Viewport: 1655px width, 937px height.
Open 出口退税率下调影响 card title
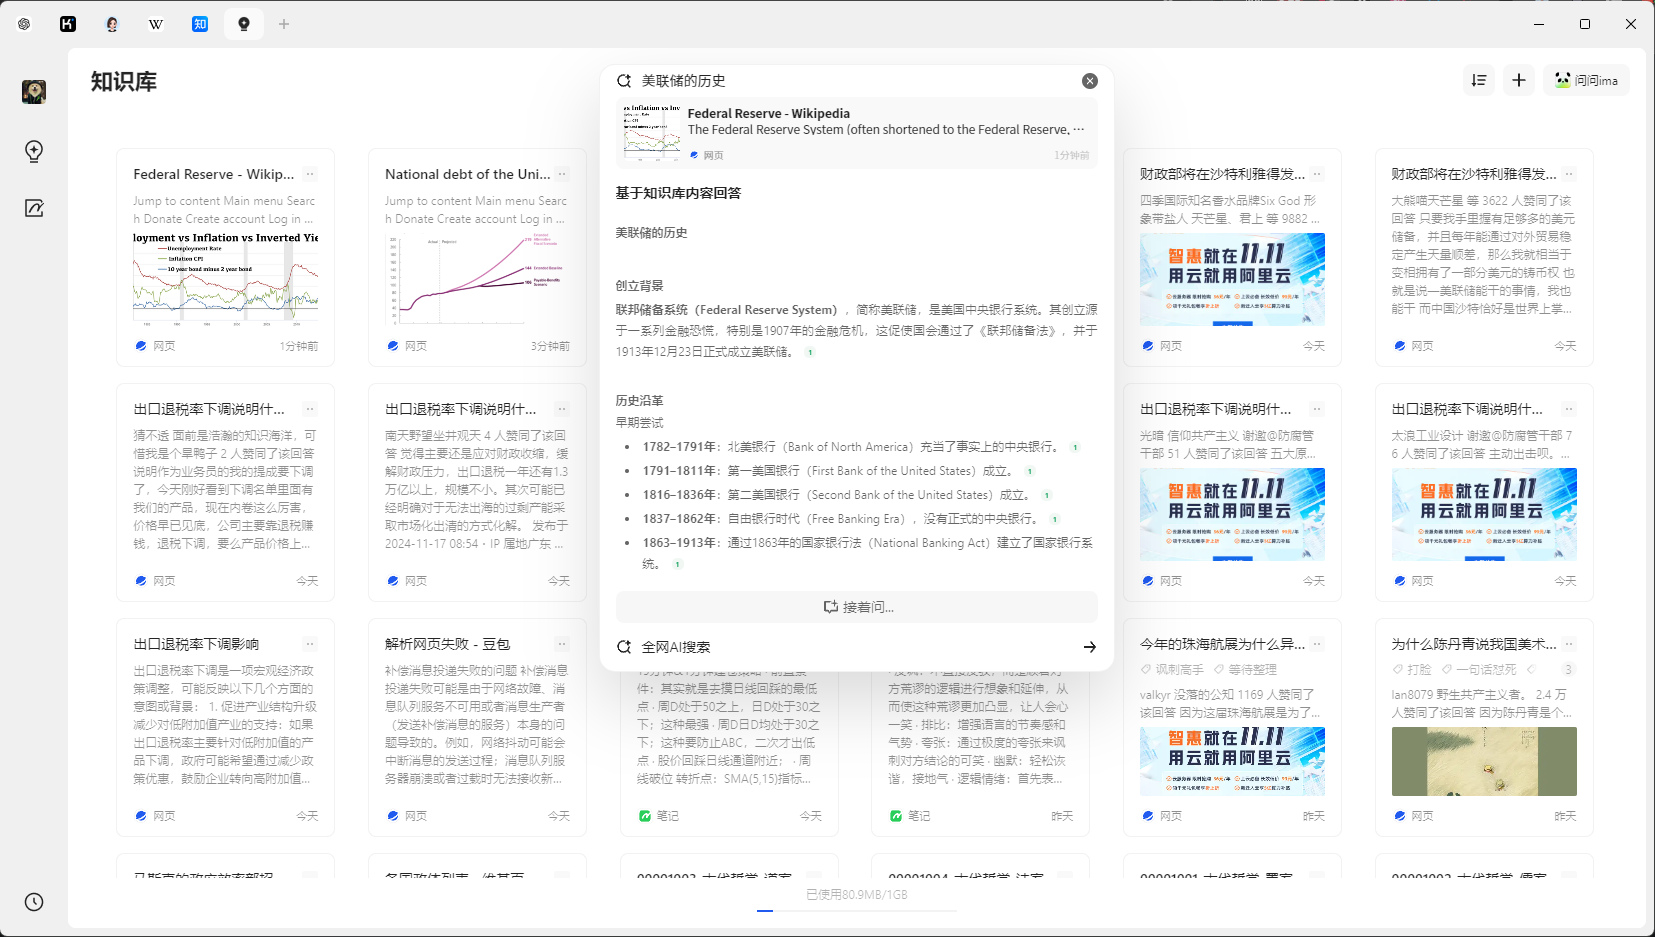click(196, 644)
